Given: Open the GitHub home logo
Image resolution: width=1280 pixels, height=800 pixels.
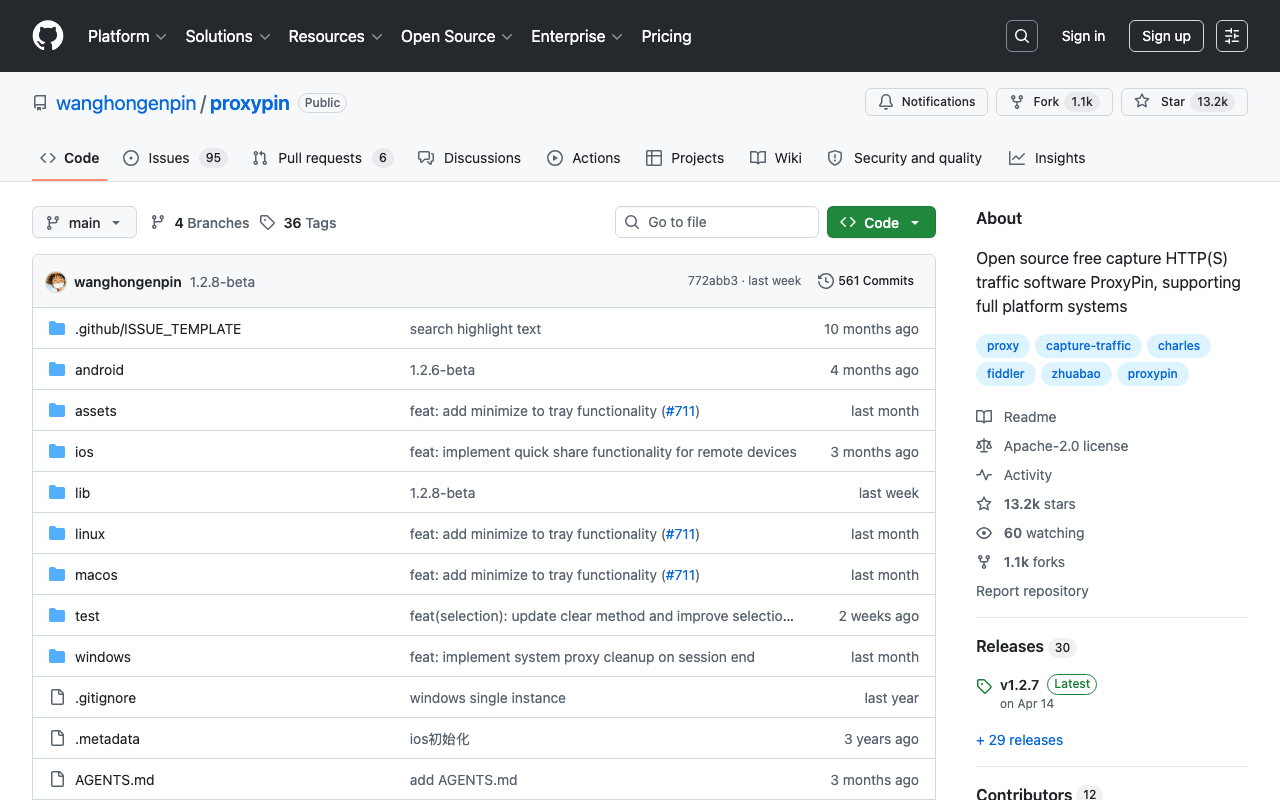Looking at the screenshot, I should pos(48,36).
